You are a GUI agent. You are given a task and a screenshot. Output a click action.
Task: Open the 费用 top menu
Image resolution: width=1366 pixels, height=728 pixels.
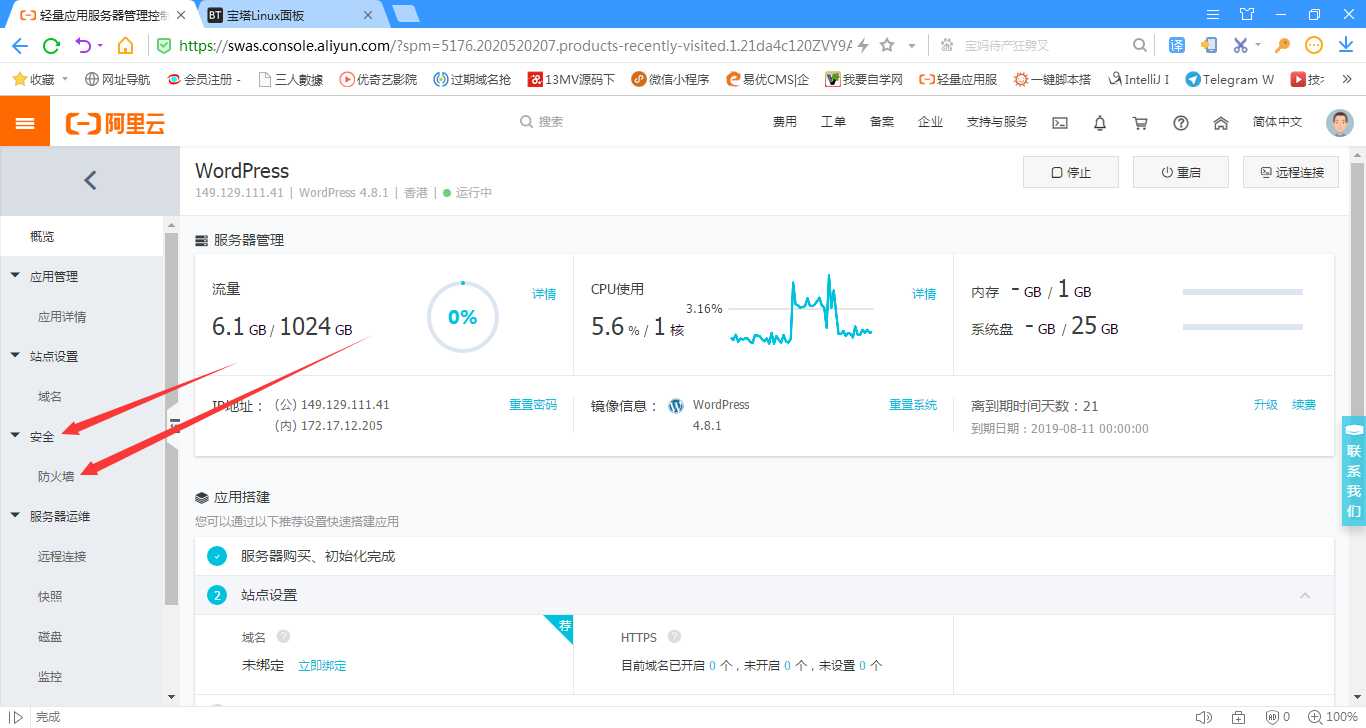point(785,122)
